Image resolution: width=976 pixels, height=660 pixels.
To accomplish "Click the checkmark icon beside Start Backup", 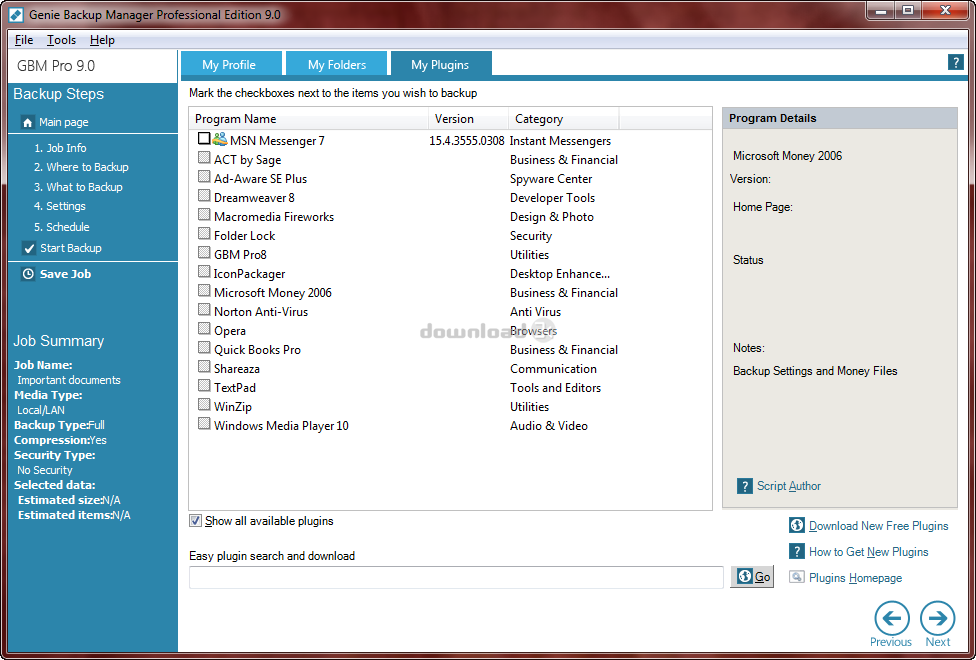I will tap(29, 248).
